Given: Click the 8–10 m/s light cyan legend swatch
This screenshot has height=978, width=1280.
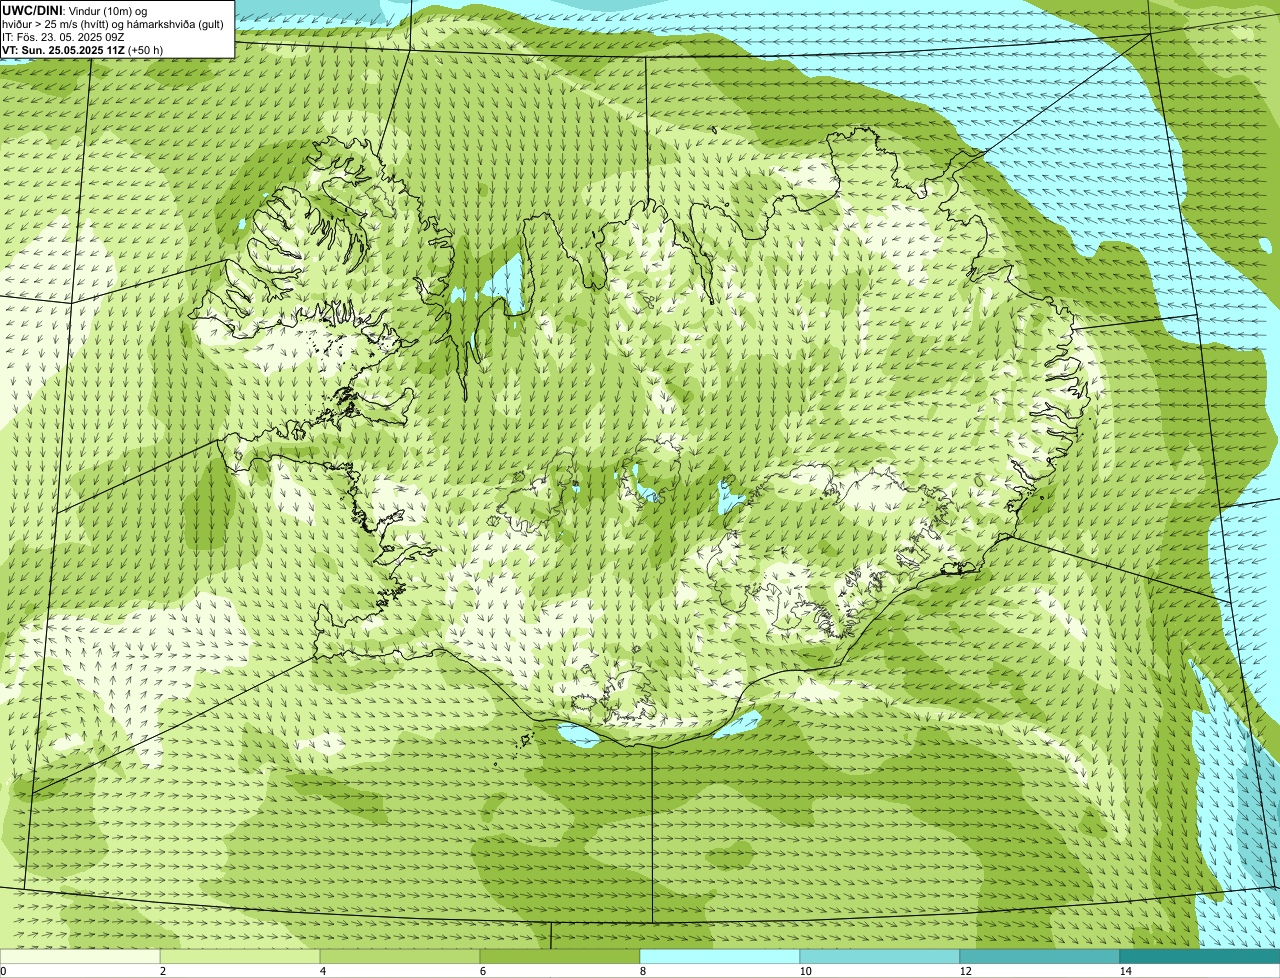Looking at the screenshot, I should (x=720, y=956).
